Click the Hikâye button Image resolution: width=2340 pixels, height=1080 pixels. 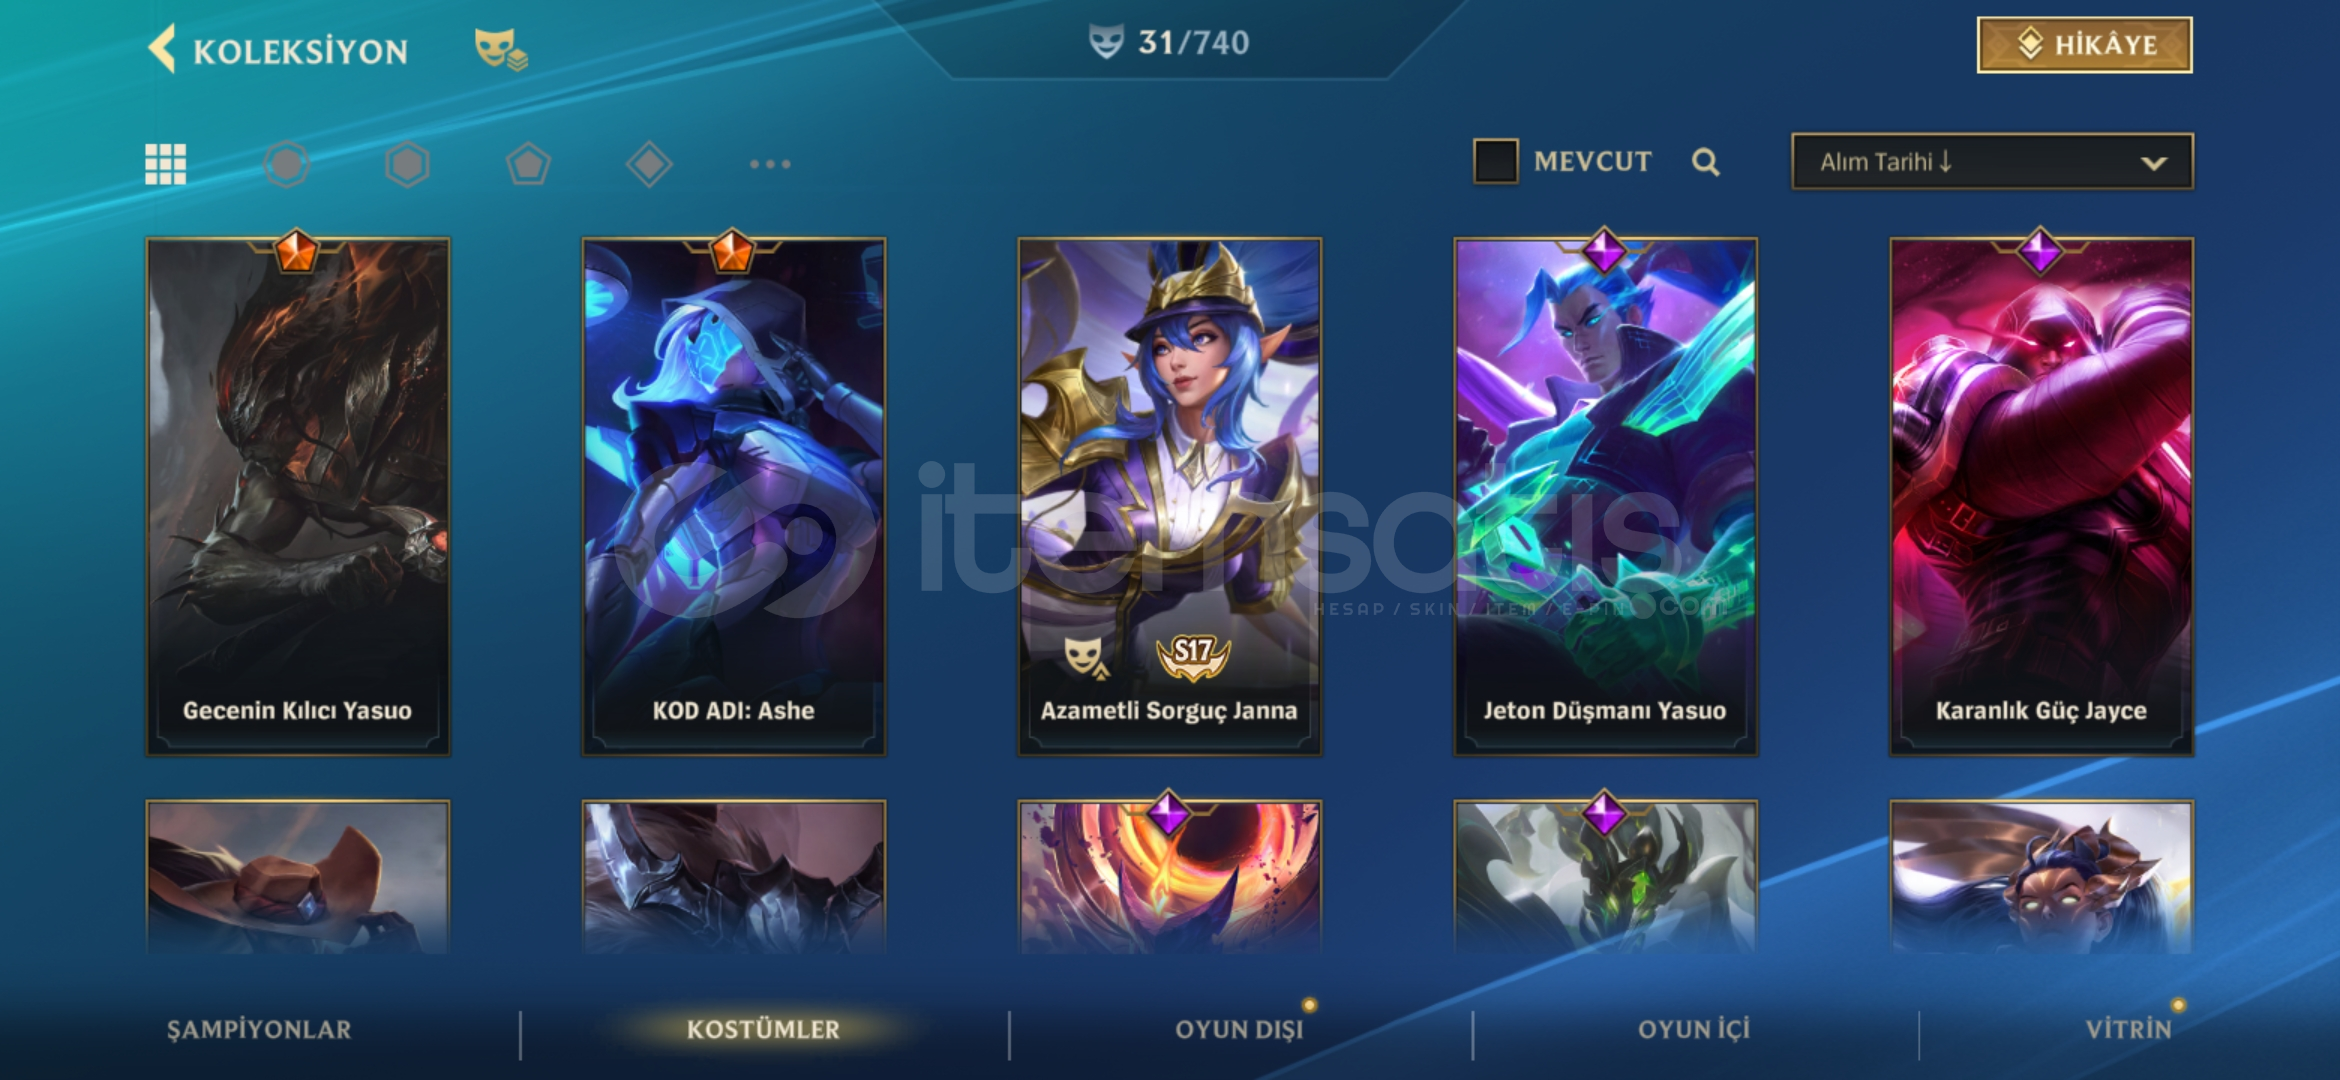2084,45
